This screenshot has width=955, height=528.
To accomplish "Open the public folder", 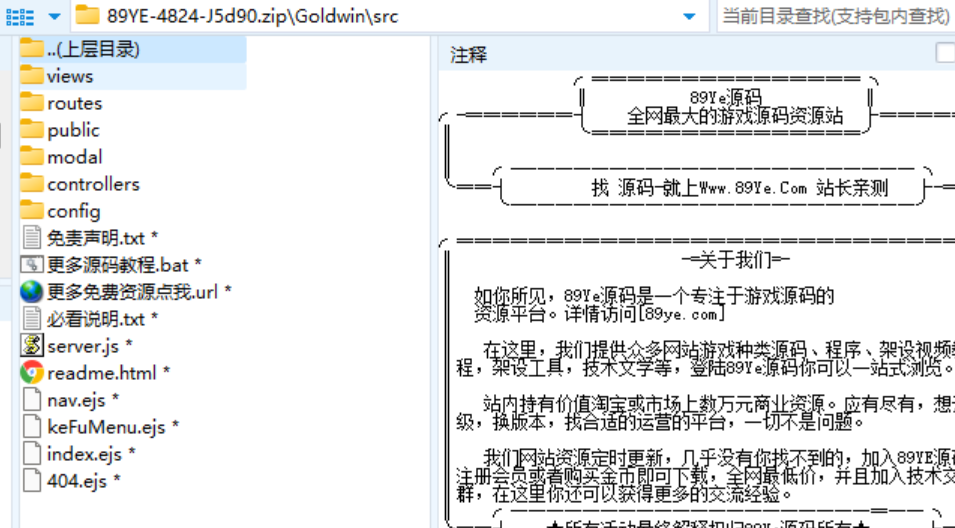I will pos(73,130).
